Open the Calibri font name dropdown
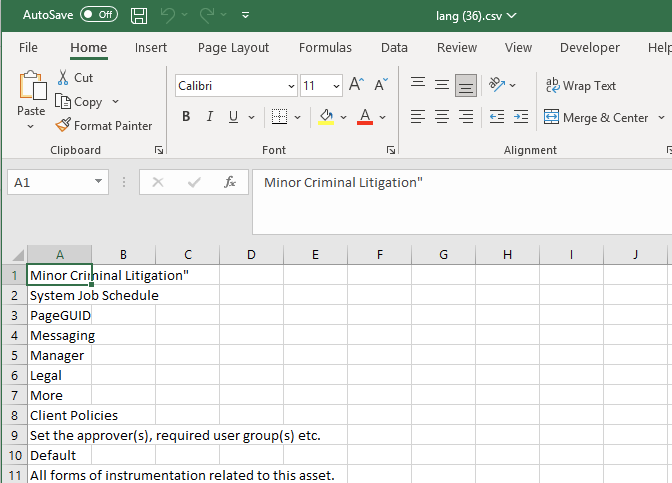 pos(291,87)
